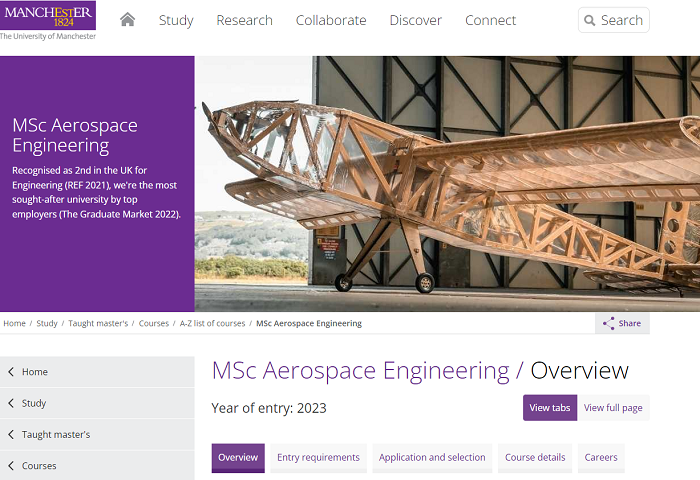Click chevron next to Taught master's sidebar

click(x=11, y=435)
